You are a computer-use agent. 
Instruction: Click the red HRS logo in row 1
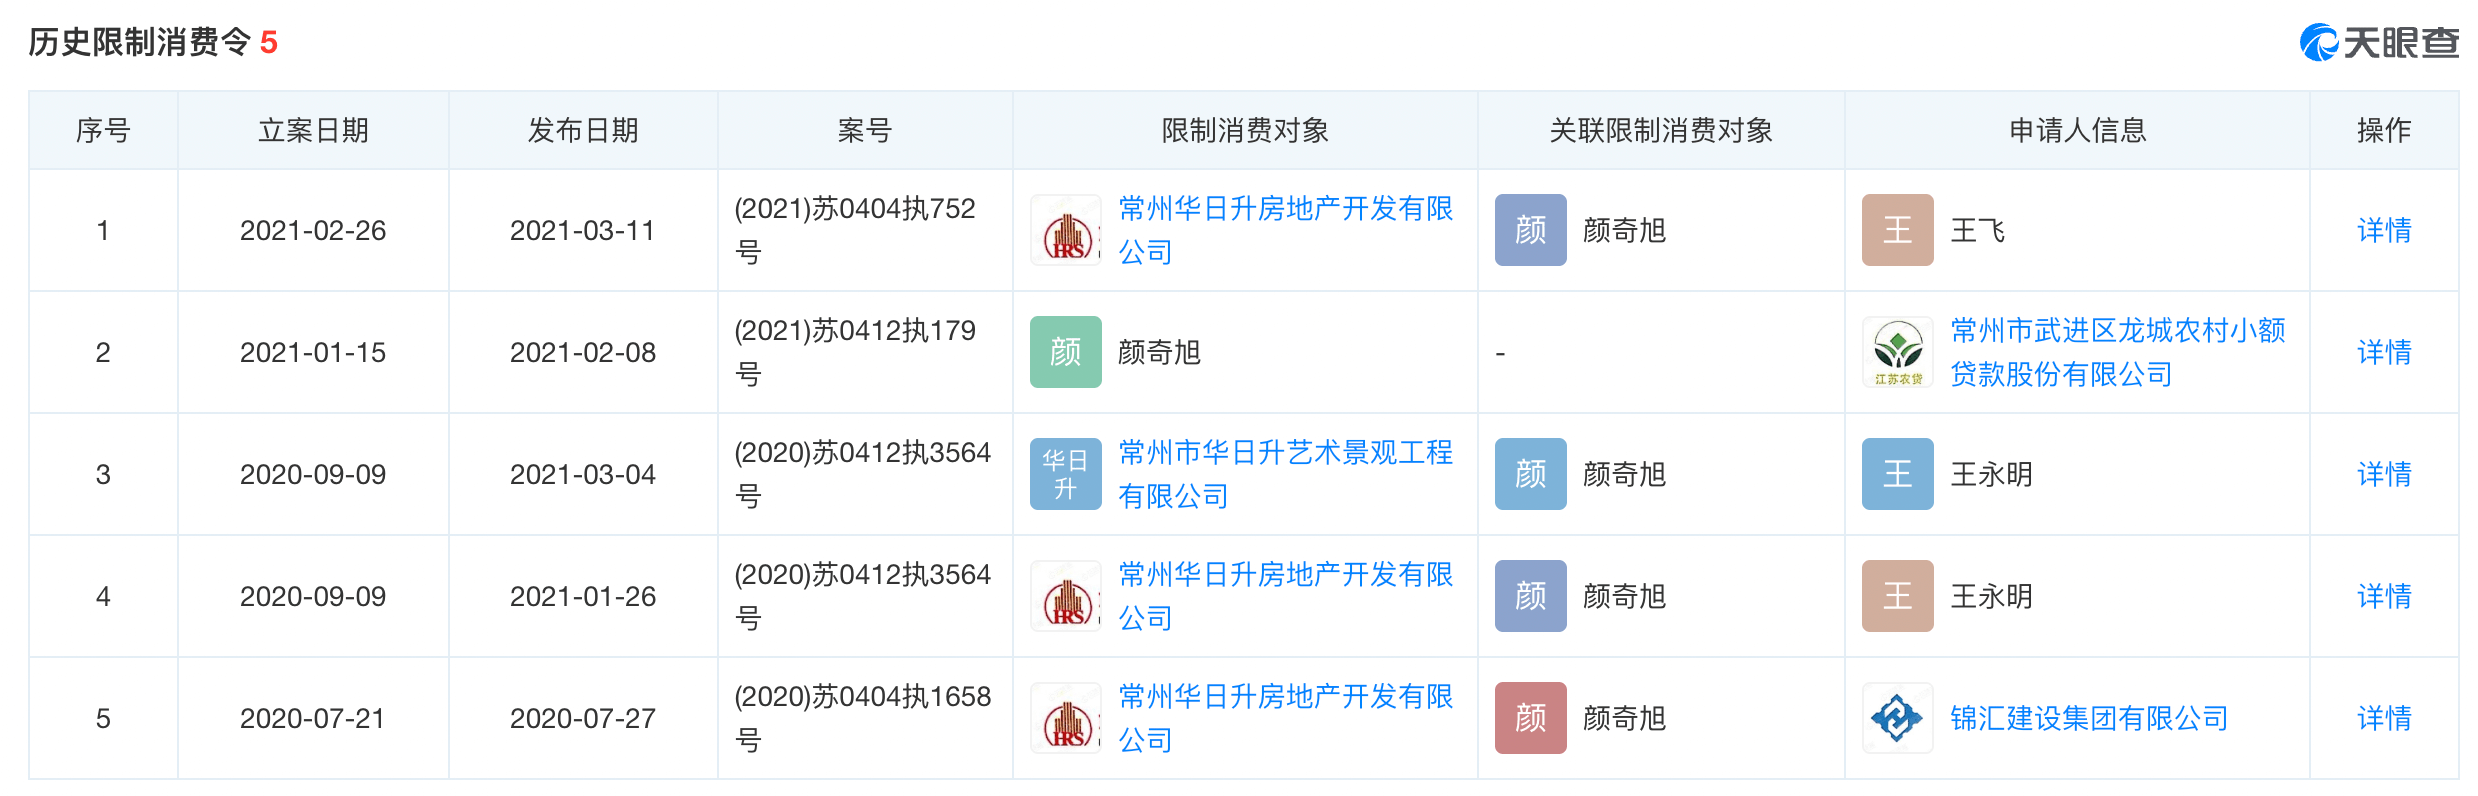click(x=1064, y=230)
